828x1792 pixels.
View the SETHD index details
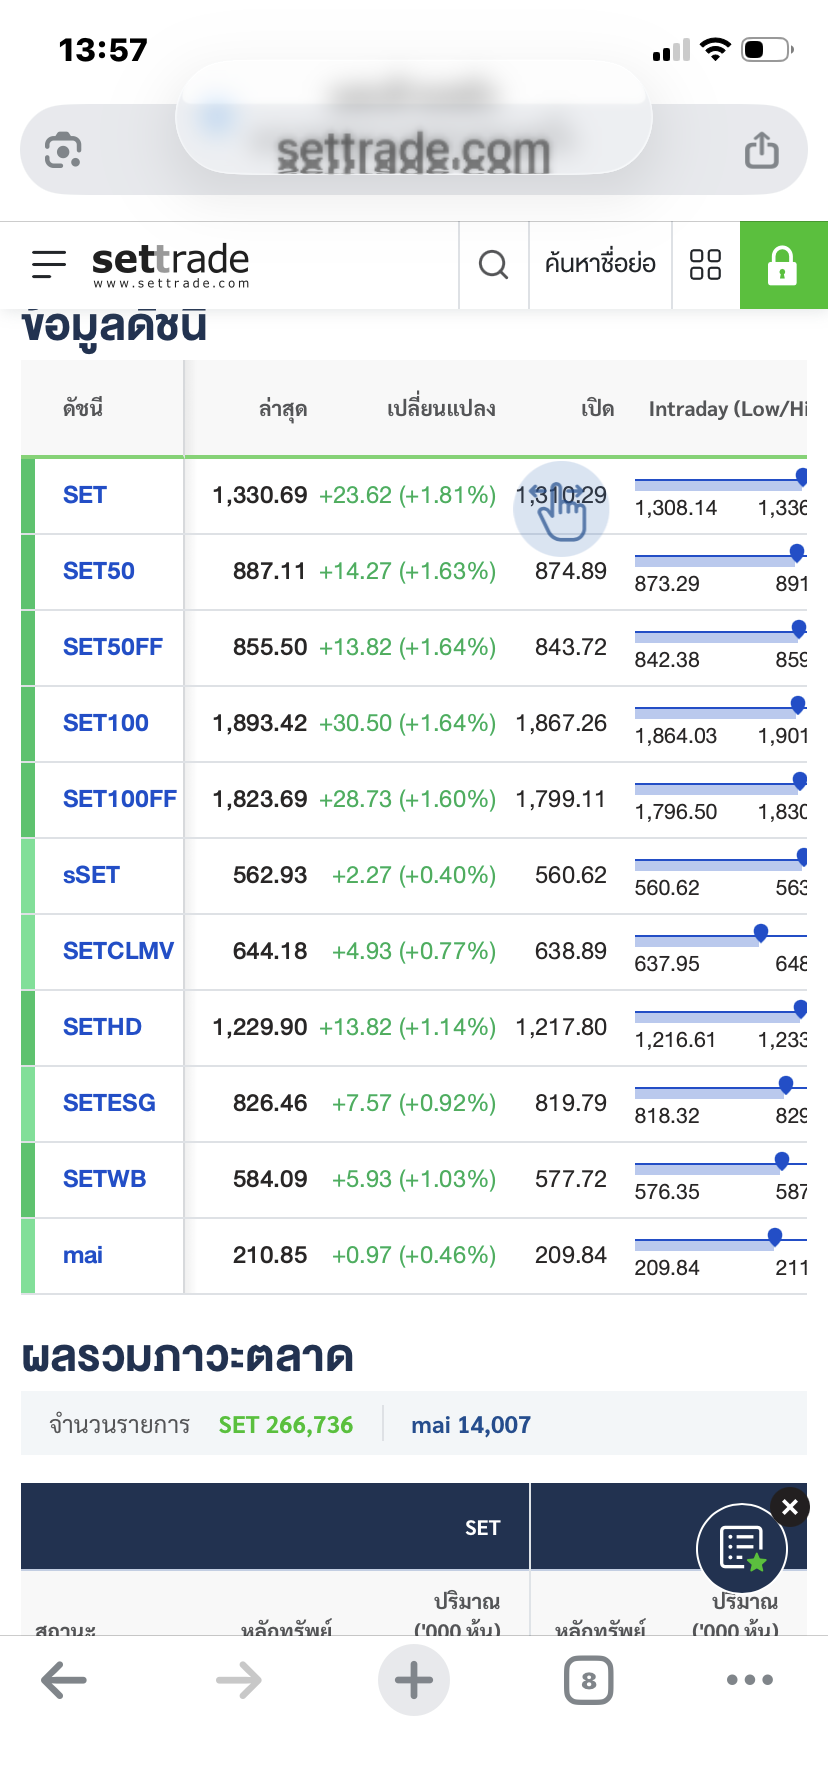(102, 1027)
